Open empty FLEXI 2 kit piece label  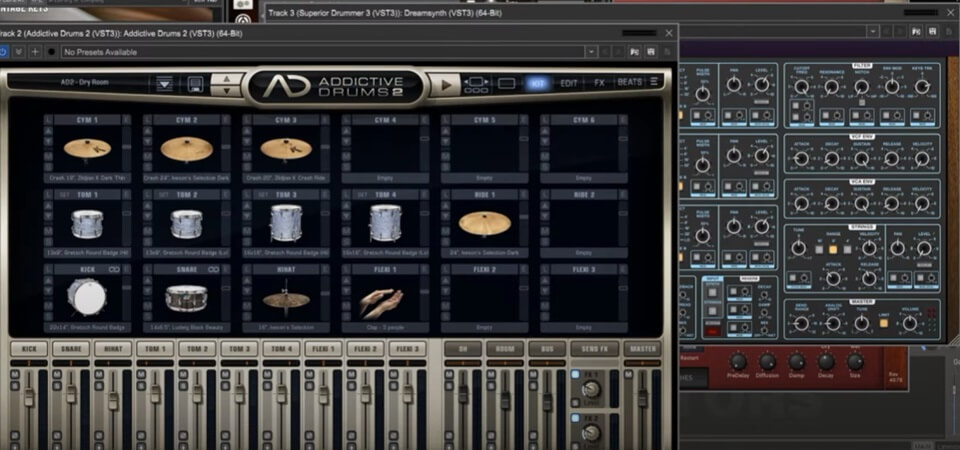click(484, 328)
